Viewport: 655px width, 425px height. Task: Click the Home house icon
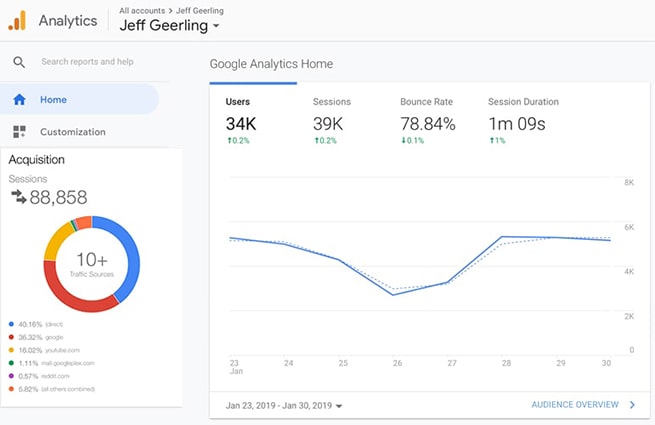[x=19, y=100]
